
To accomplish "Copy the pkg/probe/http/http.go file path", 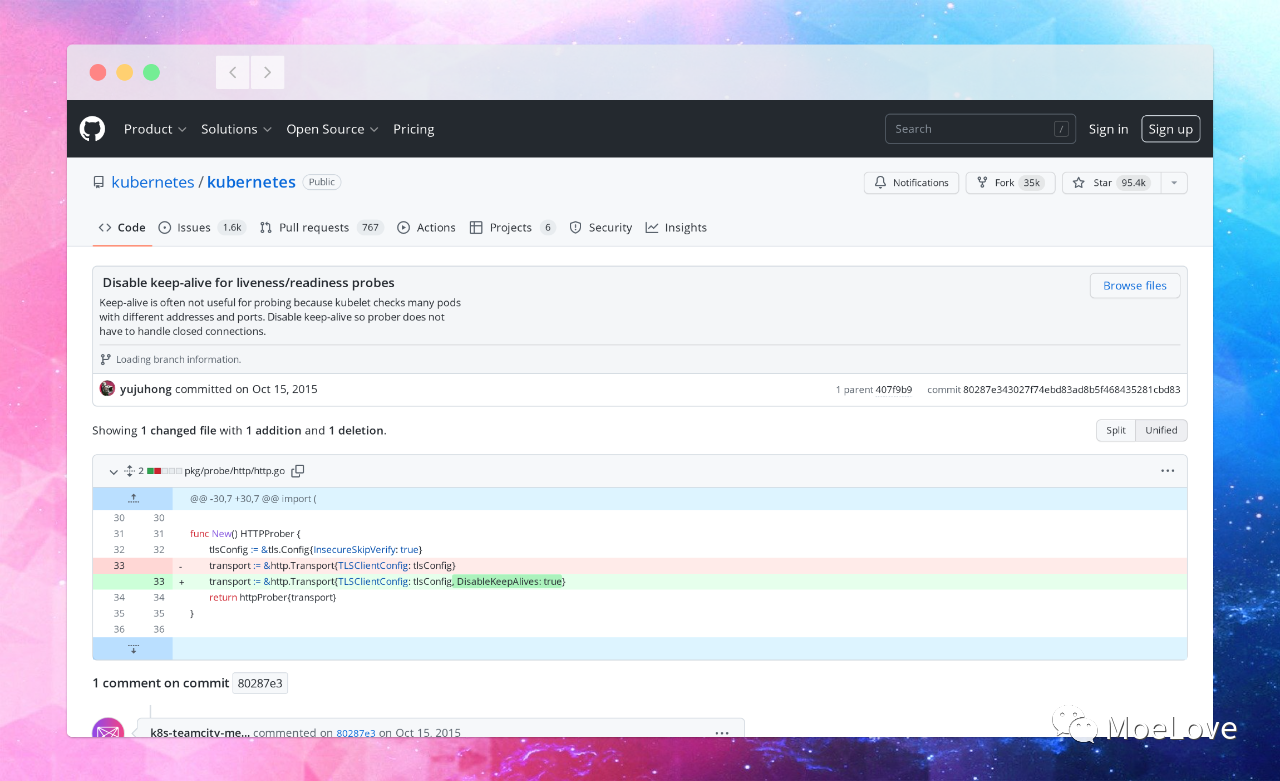I will 297,471.
